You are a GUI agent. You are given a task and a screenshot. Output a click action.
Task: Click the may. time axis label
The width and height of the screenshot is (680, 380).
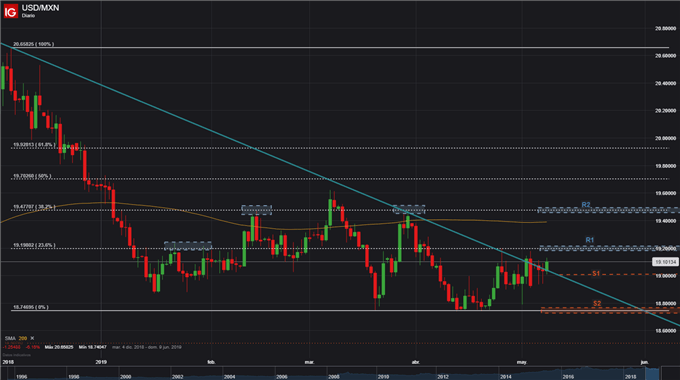coord(522,362)
